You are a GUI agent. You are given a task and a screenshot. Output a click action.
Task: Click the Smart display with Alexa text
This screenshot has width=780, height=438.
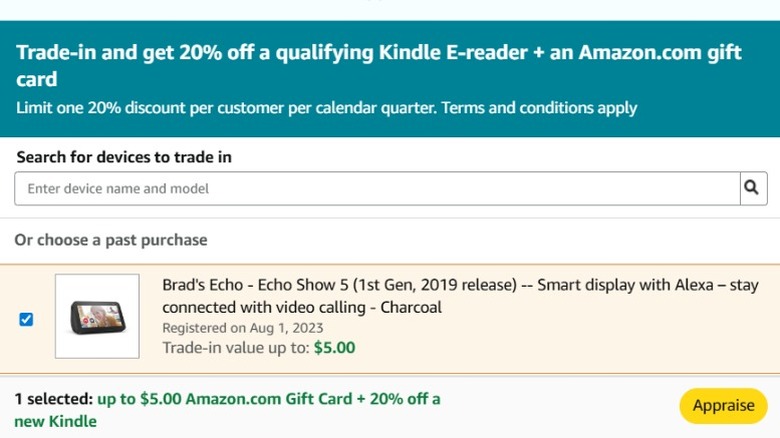(x=620, y=285)
